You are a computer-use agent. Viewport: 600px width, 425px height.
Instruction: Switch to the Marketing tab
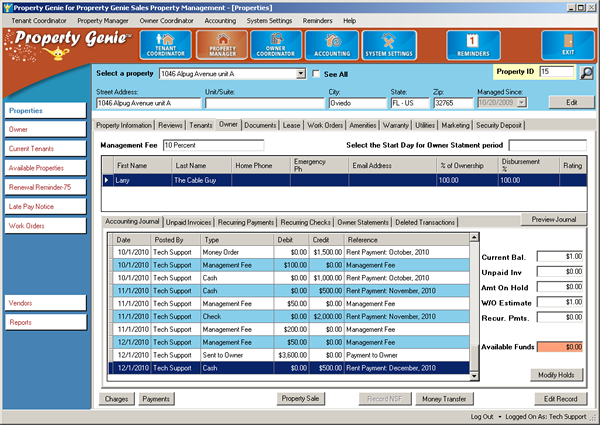coord(455,125)
